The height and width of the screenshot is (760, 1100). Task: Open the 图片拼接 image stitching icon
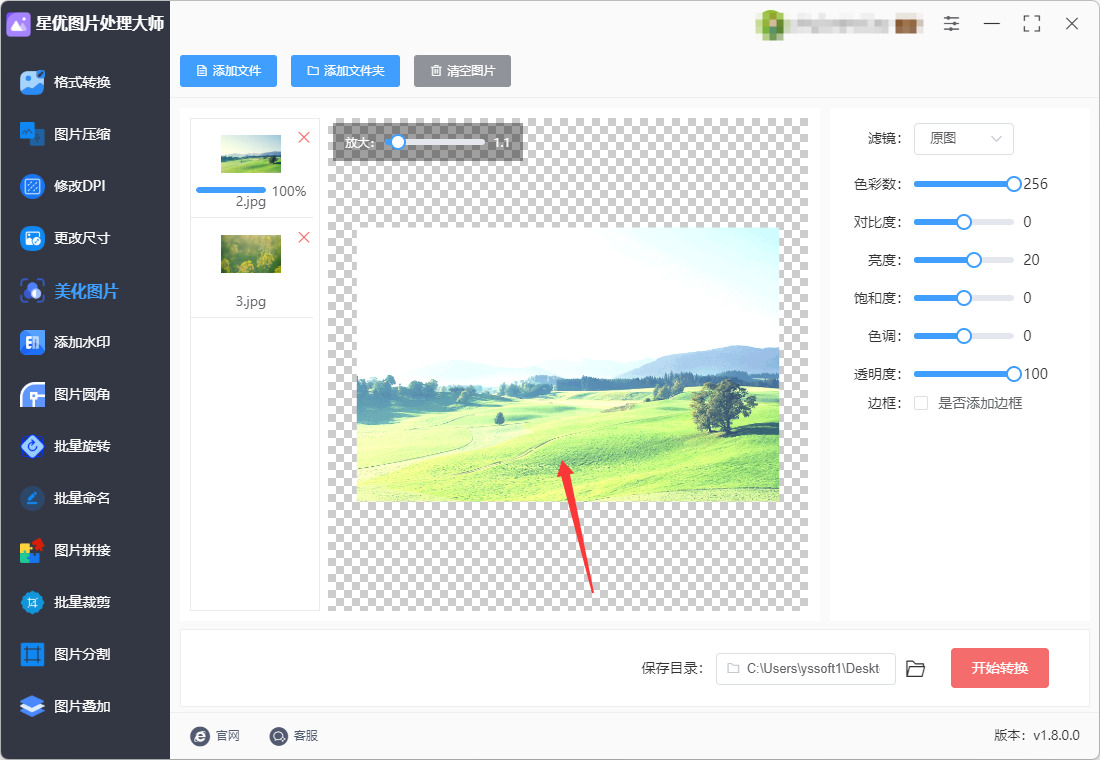click(x=32, y=550)
